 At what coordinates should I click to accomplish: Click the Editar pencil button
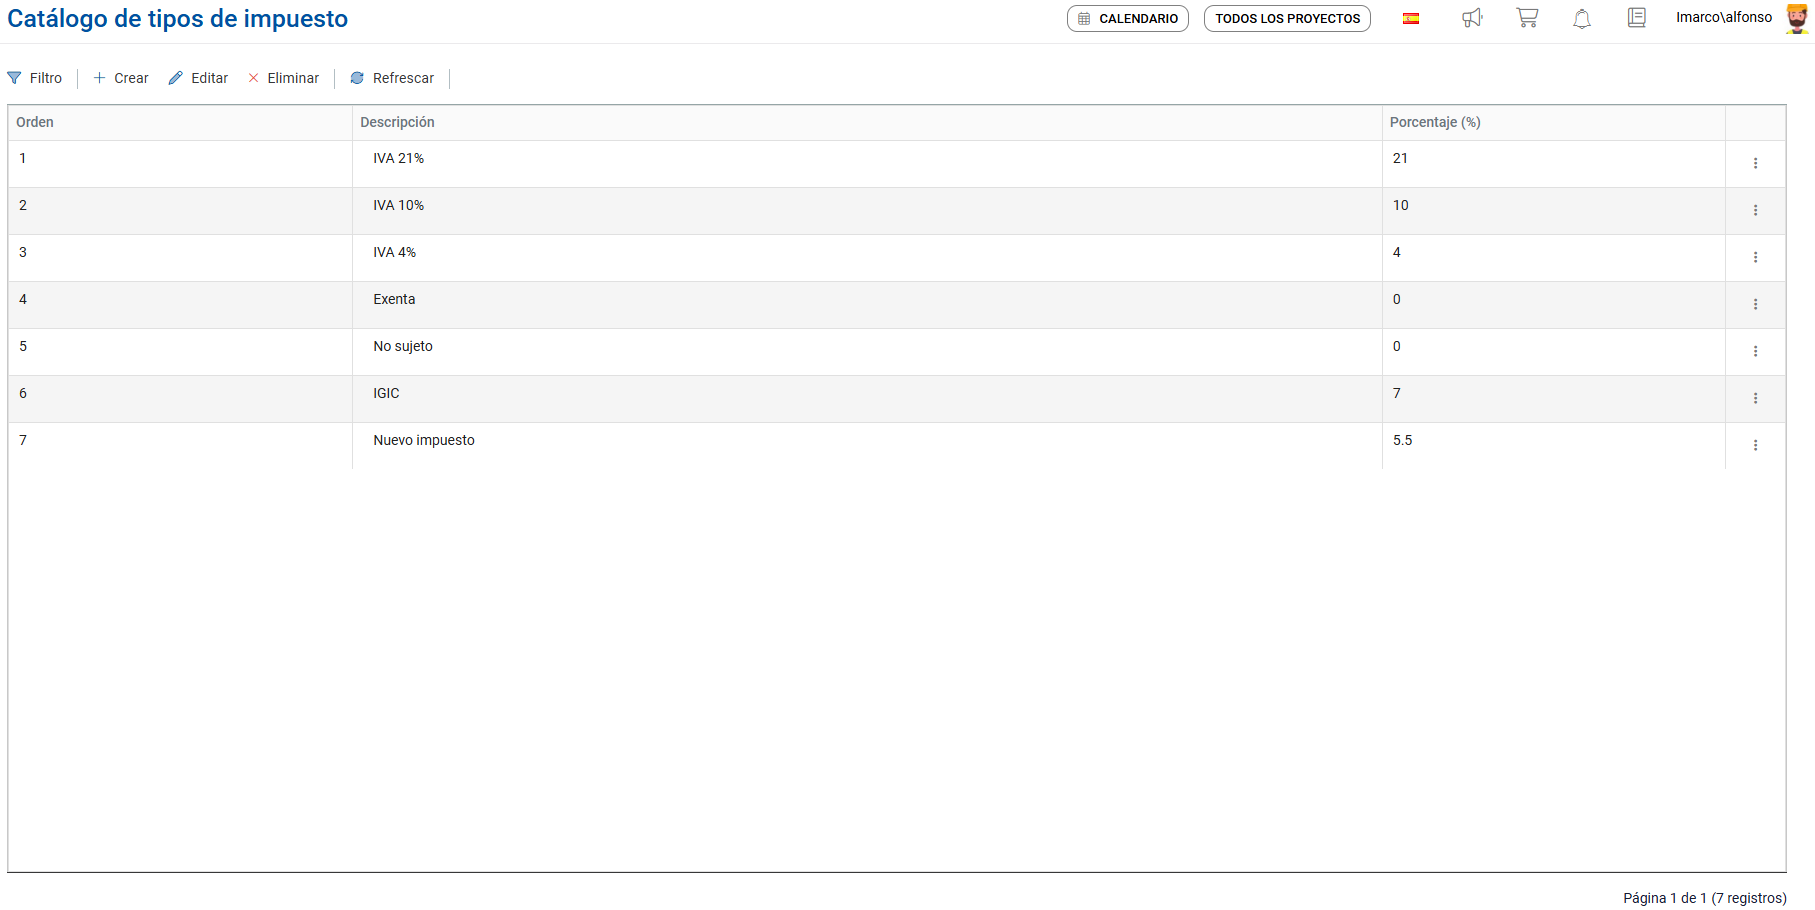point(199,78)
